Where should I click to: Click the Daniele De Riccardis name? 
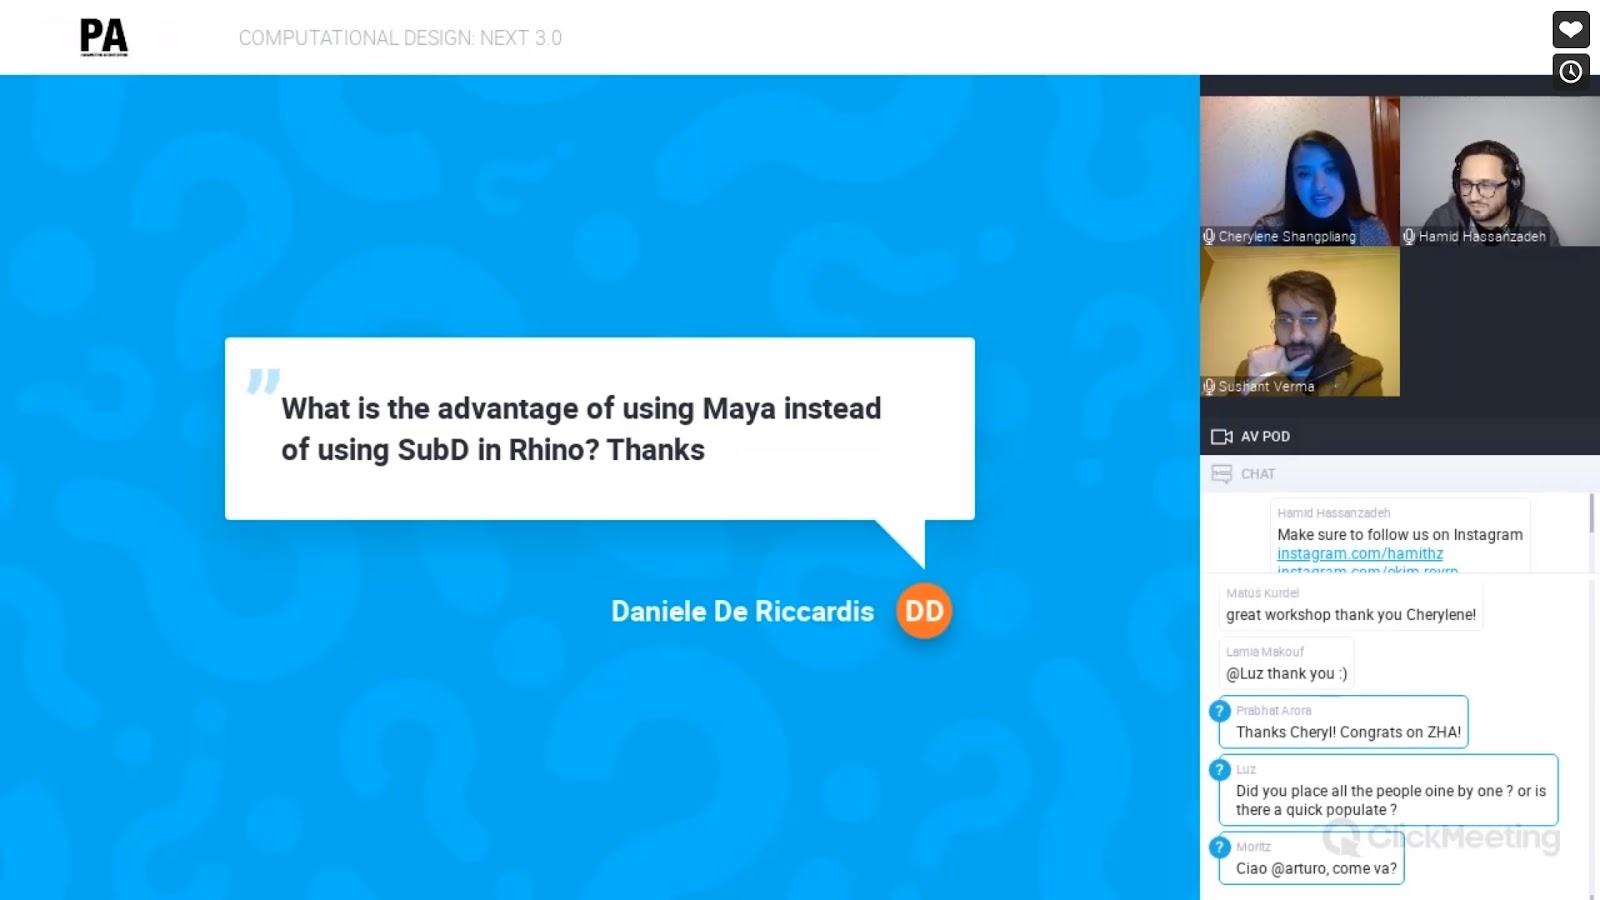tap(743, 612)
